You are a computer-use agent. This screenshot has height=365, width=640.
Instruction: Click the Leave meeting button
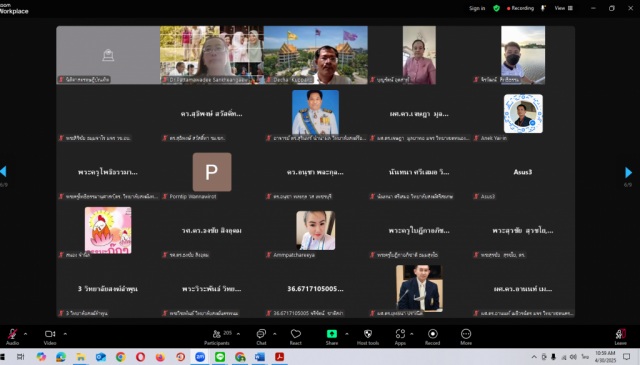(x=621, y=337)
